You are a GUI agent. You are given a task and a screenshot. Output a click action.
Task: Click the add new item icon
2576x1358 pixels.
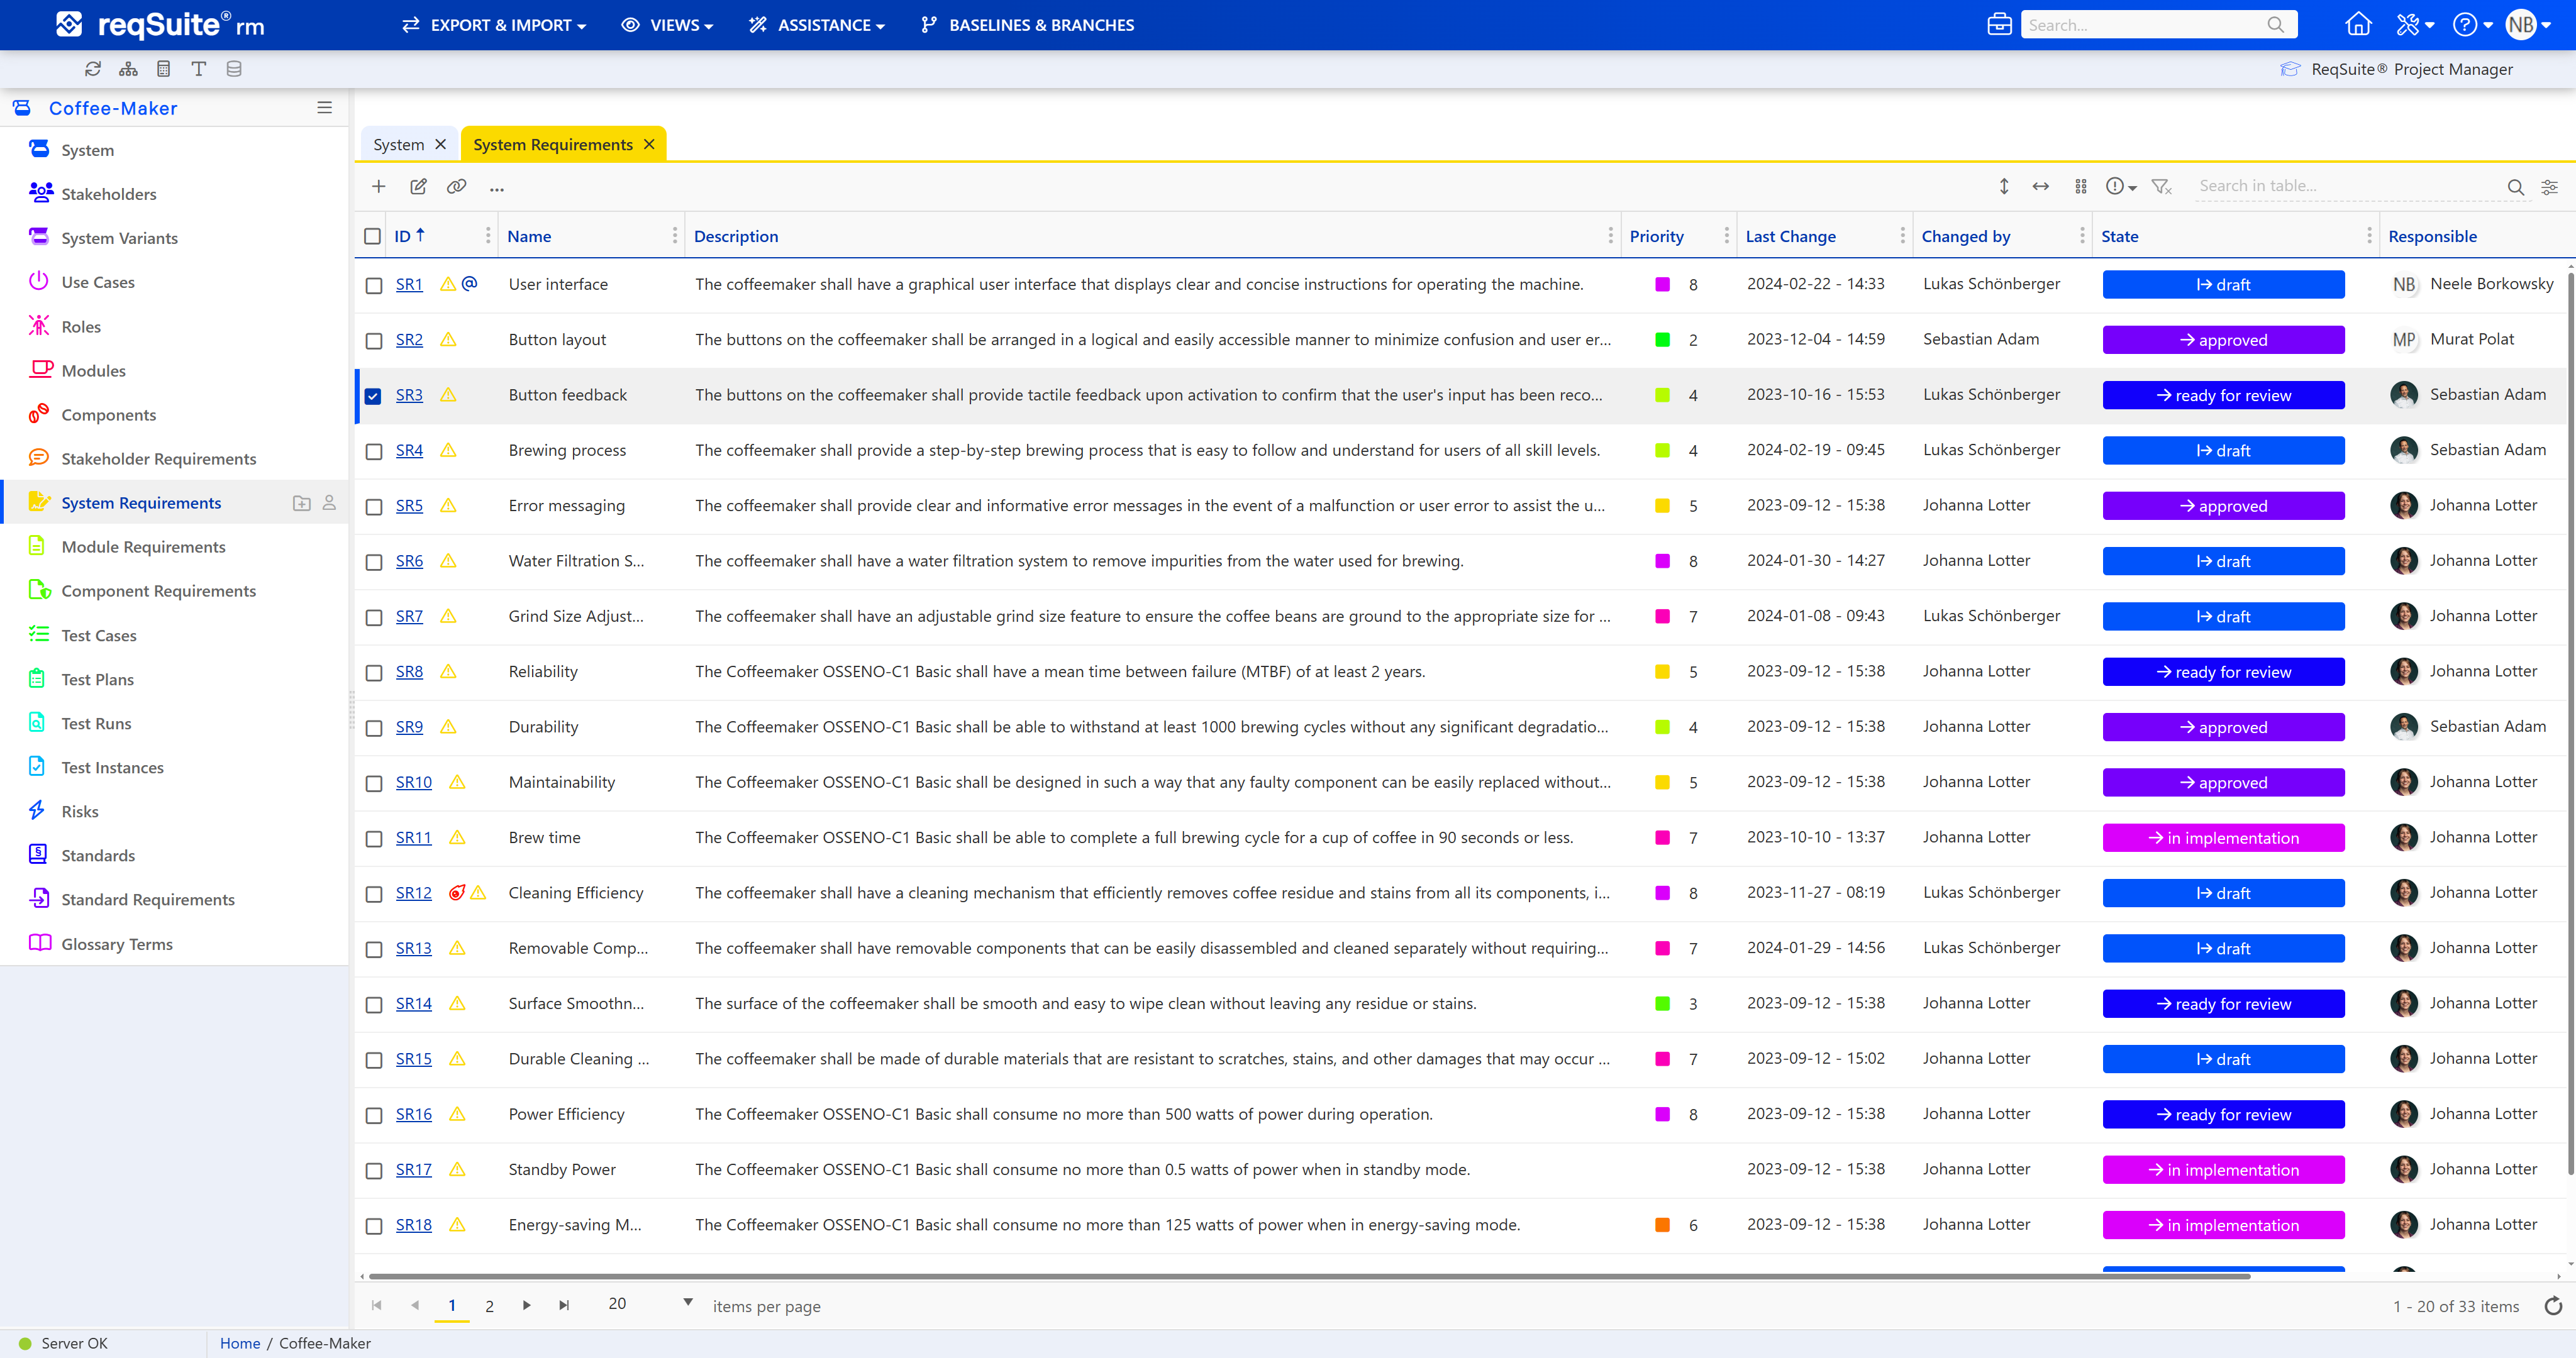(378, 185)
